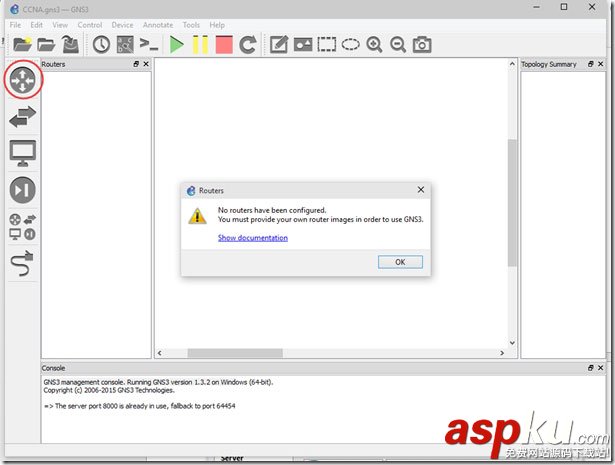Viewport: 615px width, 465px height.
Task: Open project folder icon
Action: (x=46, y=45)
